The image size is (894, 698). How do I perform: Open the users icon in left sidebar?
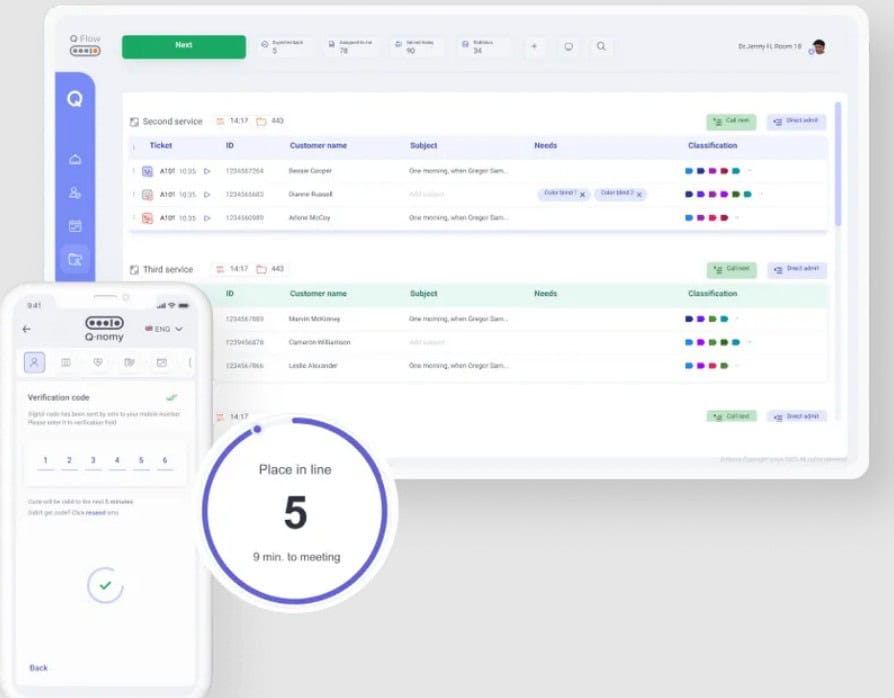pyautogui.click(x=75, y=193)
